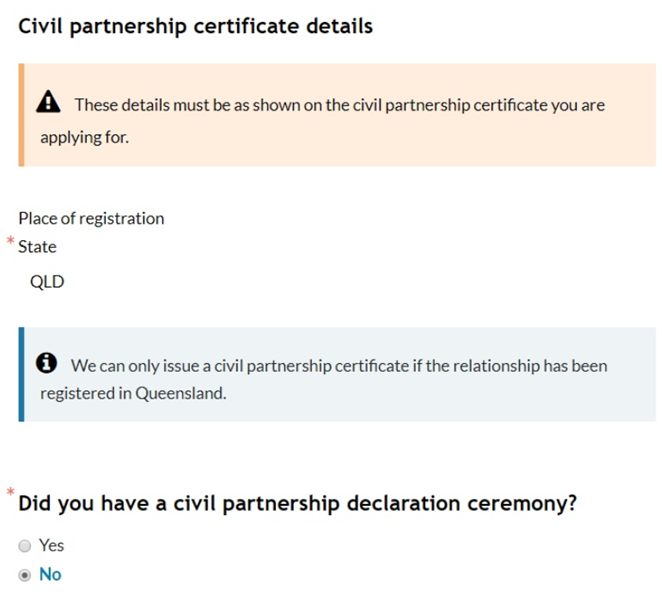Click the text 'applying for.' in warning
Viewport: 662px width, 592px height.
pos(84,138)
